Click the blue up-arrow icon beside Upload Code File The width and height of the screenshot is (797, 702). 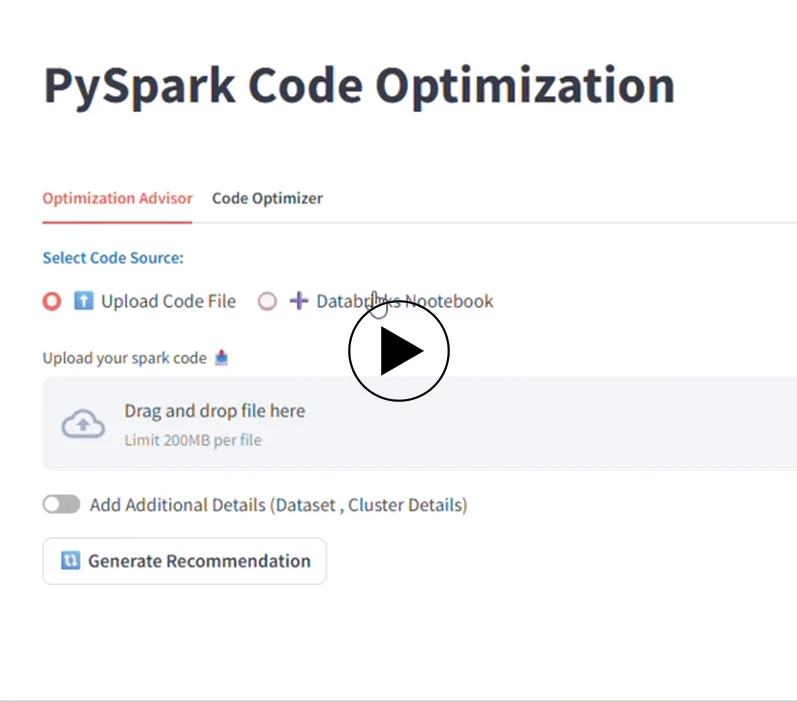coord(83,301)
